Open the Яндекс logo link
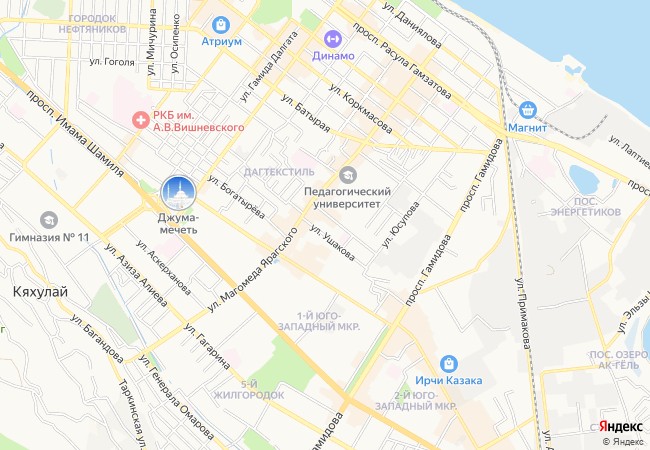 pyautogui.click(x=621, y=426)
